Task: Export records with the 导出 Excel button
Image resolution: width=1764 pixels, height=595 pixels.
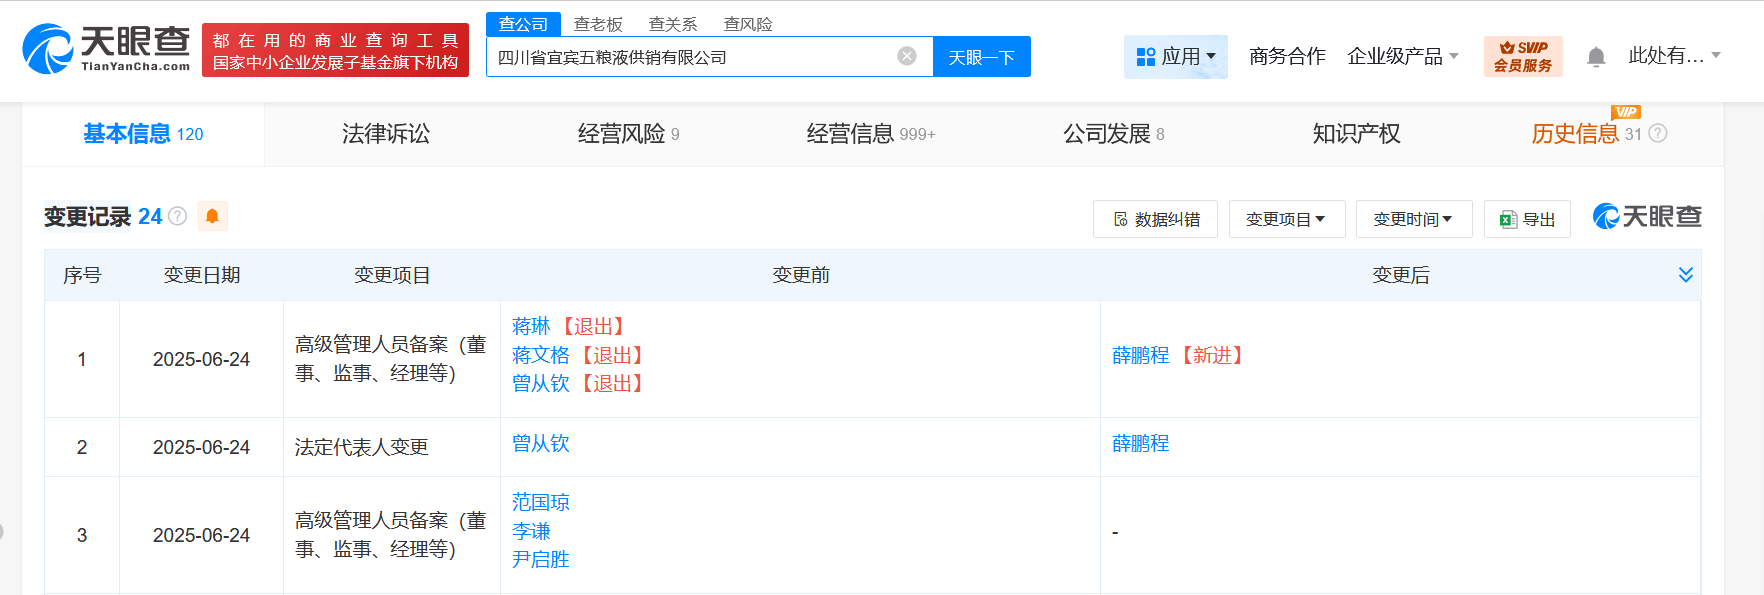Action: pyautogui.click(x=1527, y=219)
